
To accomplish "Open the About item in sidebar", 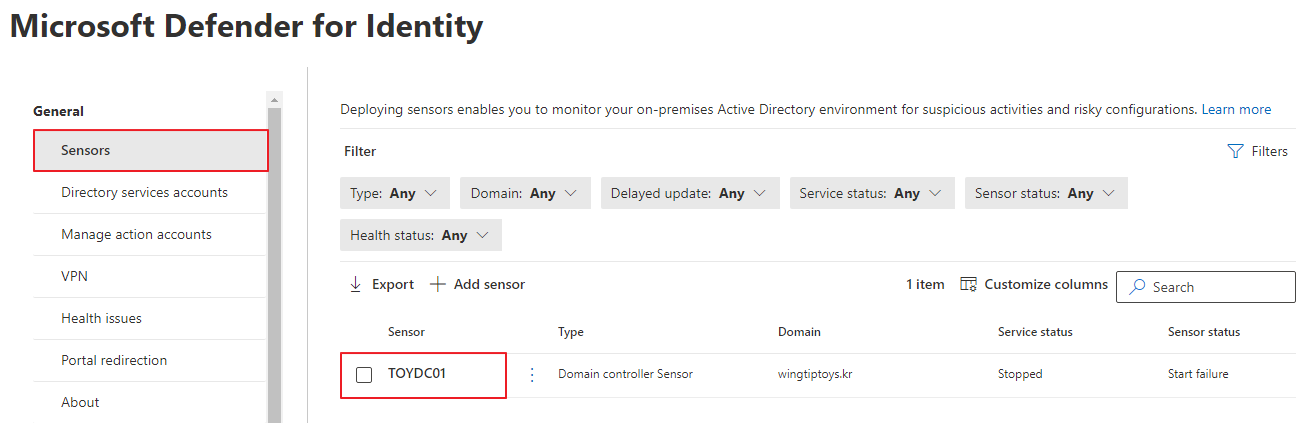I will click(151, 402).
